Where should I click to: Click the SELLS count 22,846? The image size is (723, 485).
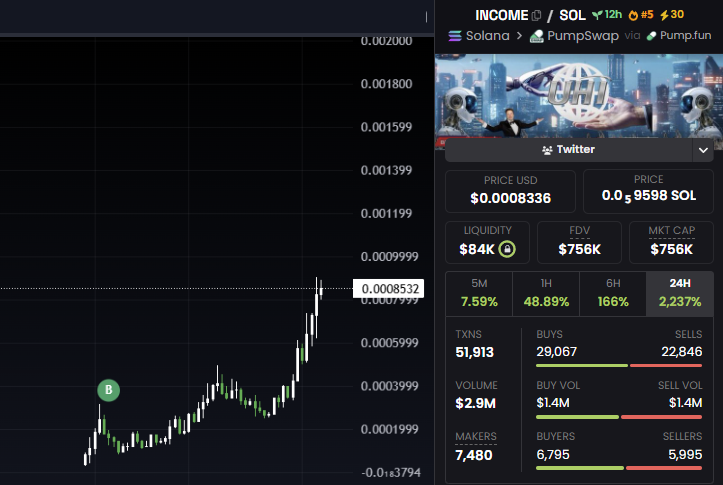(682, 352)
